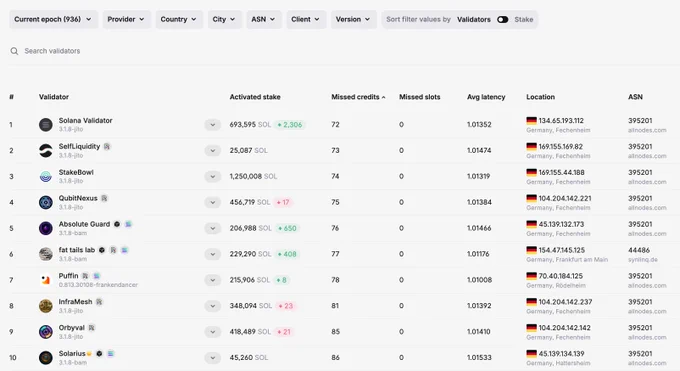Screen dimensions: 680x371
Task: Click the Orbyval avatar icon
Action: (46, 332)
